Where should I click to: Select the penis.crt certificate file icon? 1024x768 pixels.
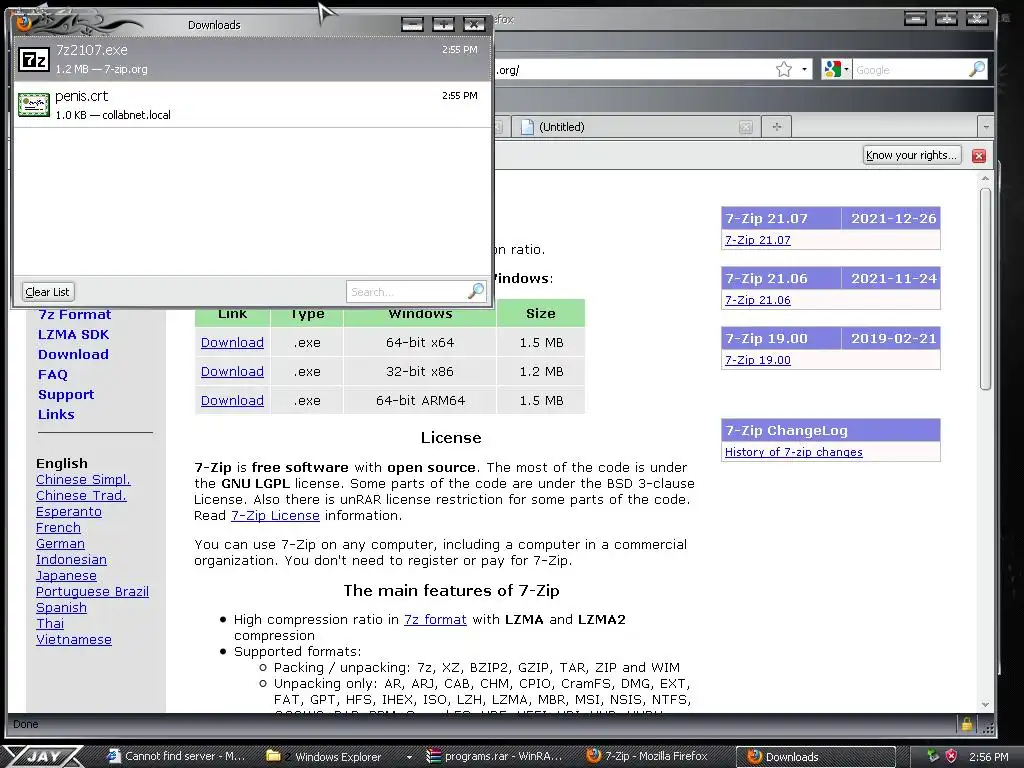coord(33,105)
